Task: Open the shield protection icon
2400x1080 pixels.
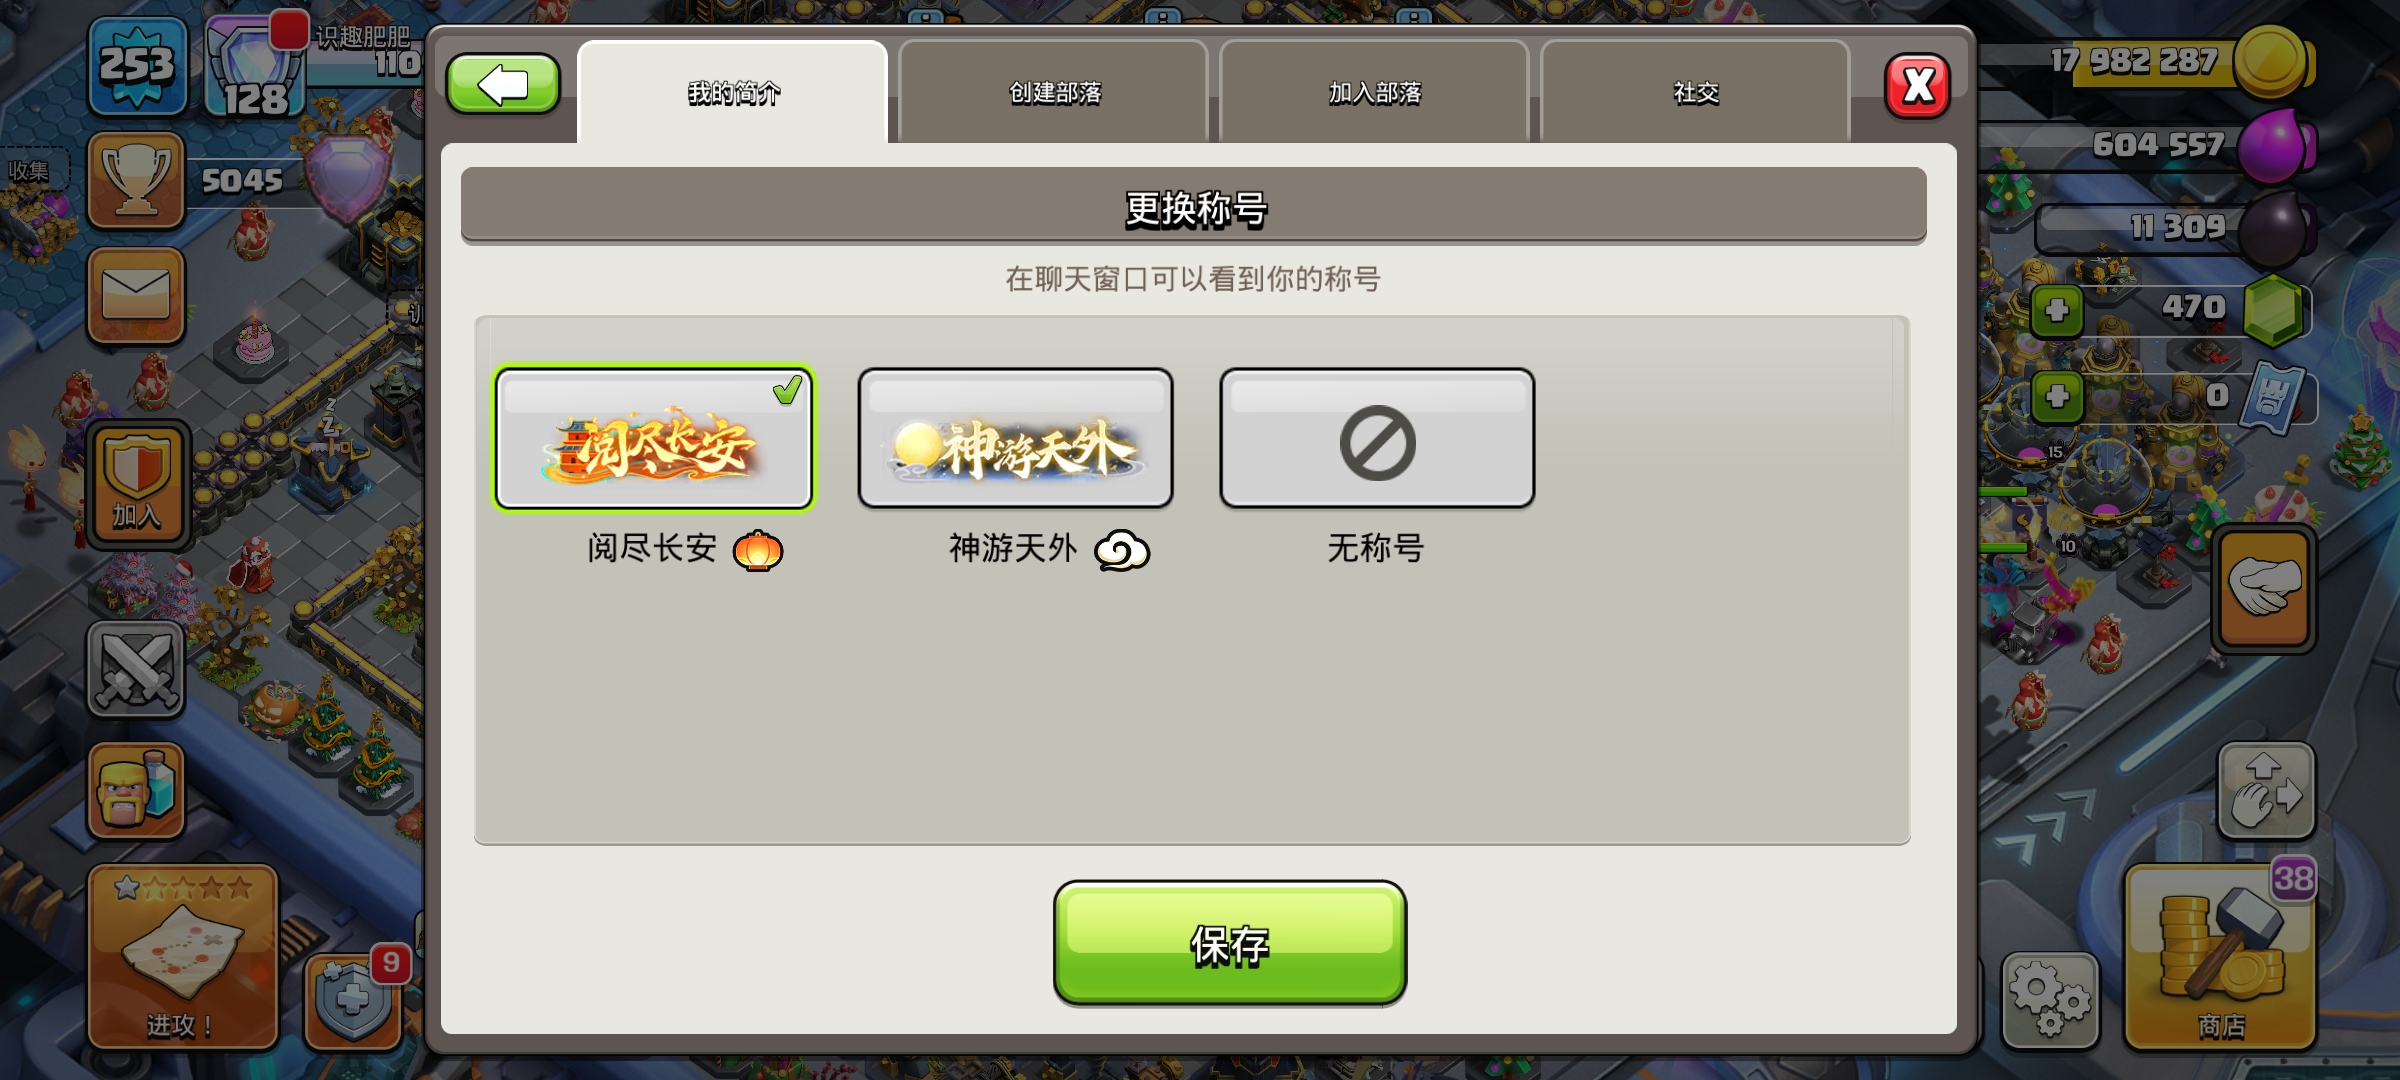Action: pyautogui.click(x=353, y=1000)
